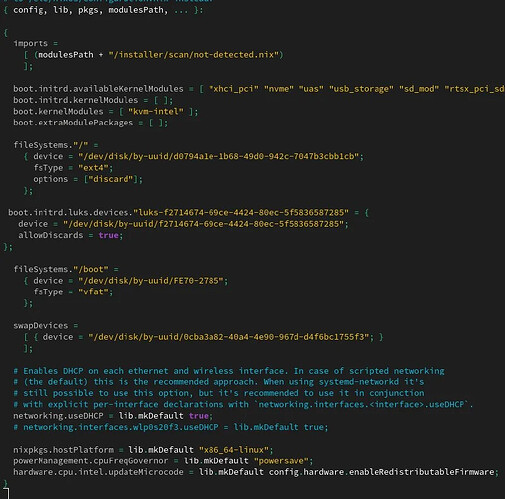The image size is (505, 499).
Task: Click the "powersave" governor string
Action: (x=281, y=461)
